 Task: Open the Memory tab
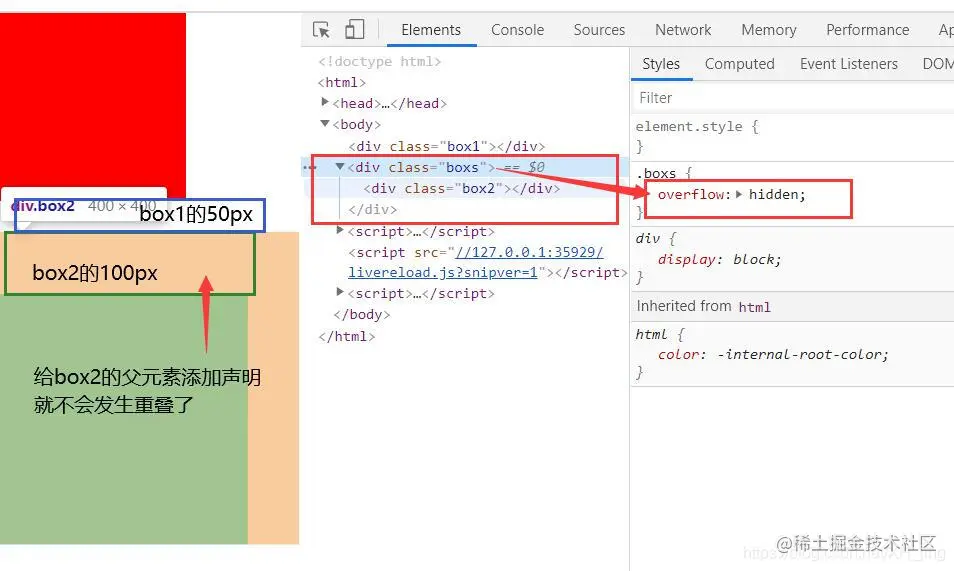768,30
